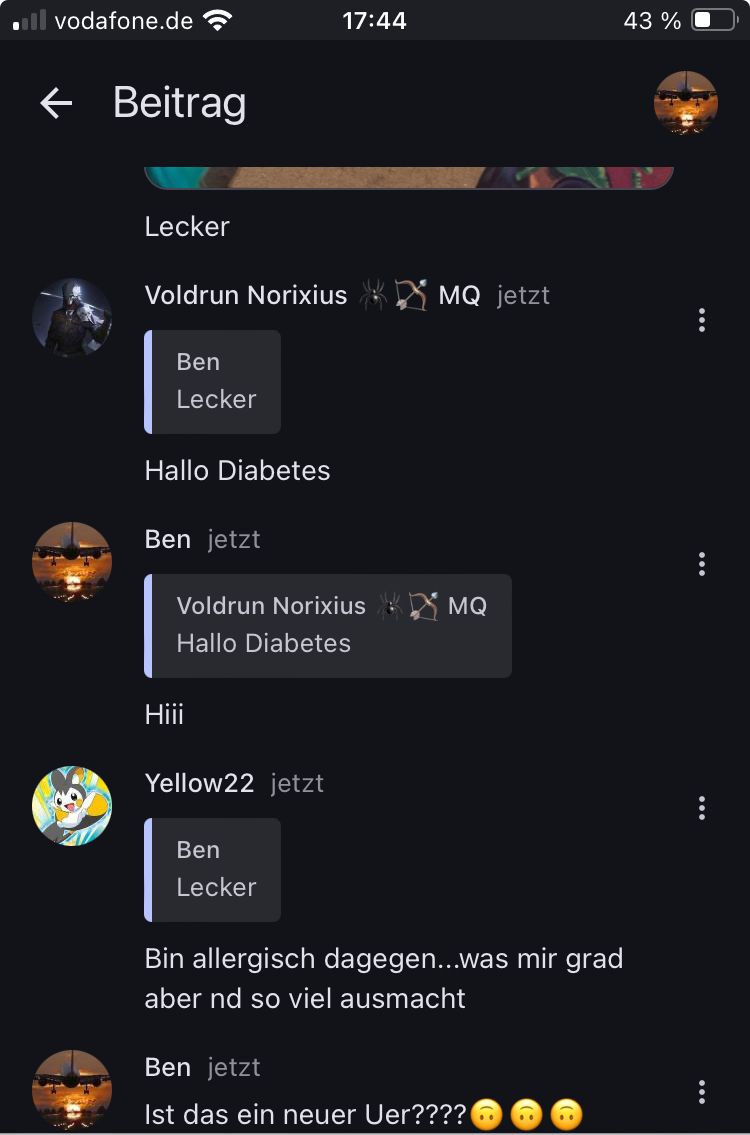Image resolution: width=750 pixels, height=1135 pixels.
Task: Open options menu for Voldrun Norixius comment
Action: click(701, 320)
